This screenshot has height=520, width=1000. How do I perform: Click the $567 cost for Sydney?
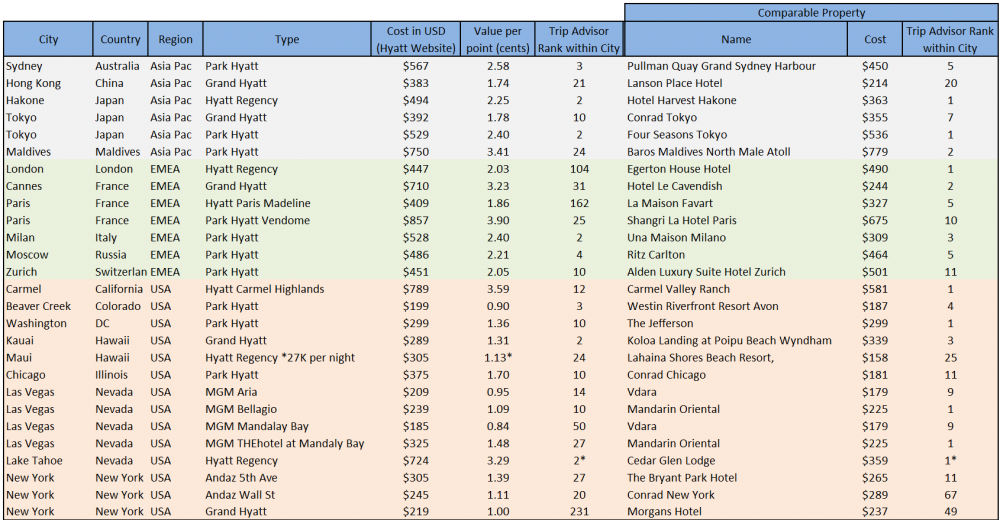click(x=416, y=66)
